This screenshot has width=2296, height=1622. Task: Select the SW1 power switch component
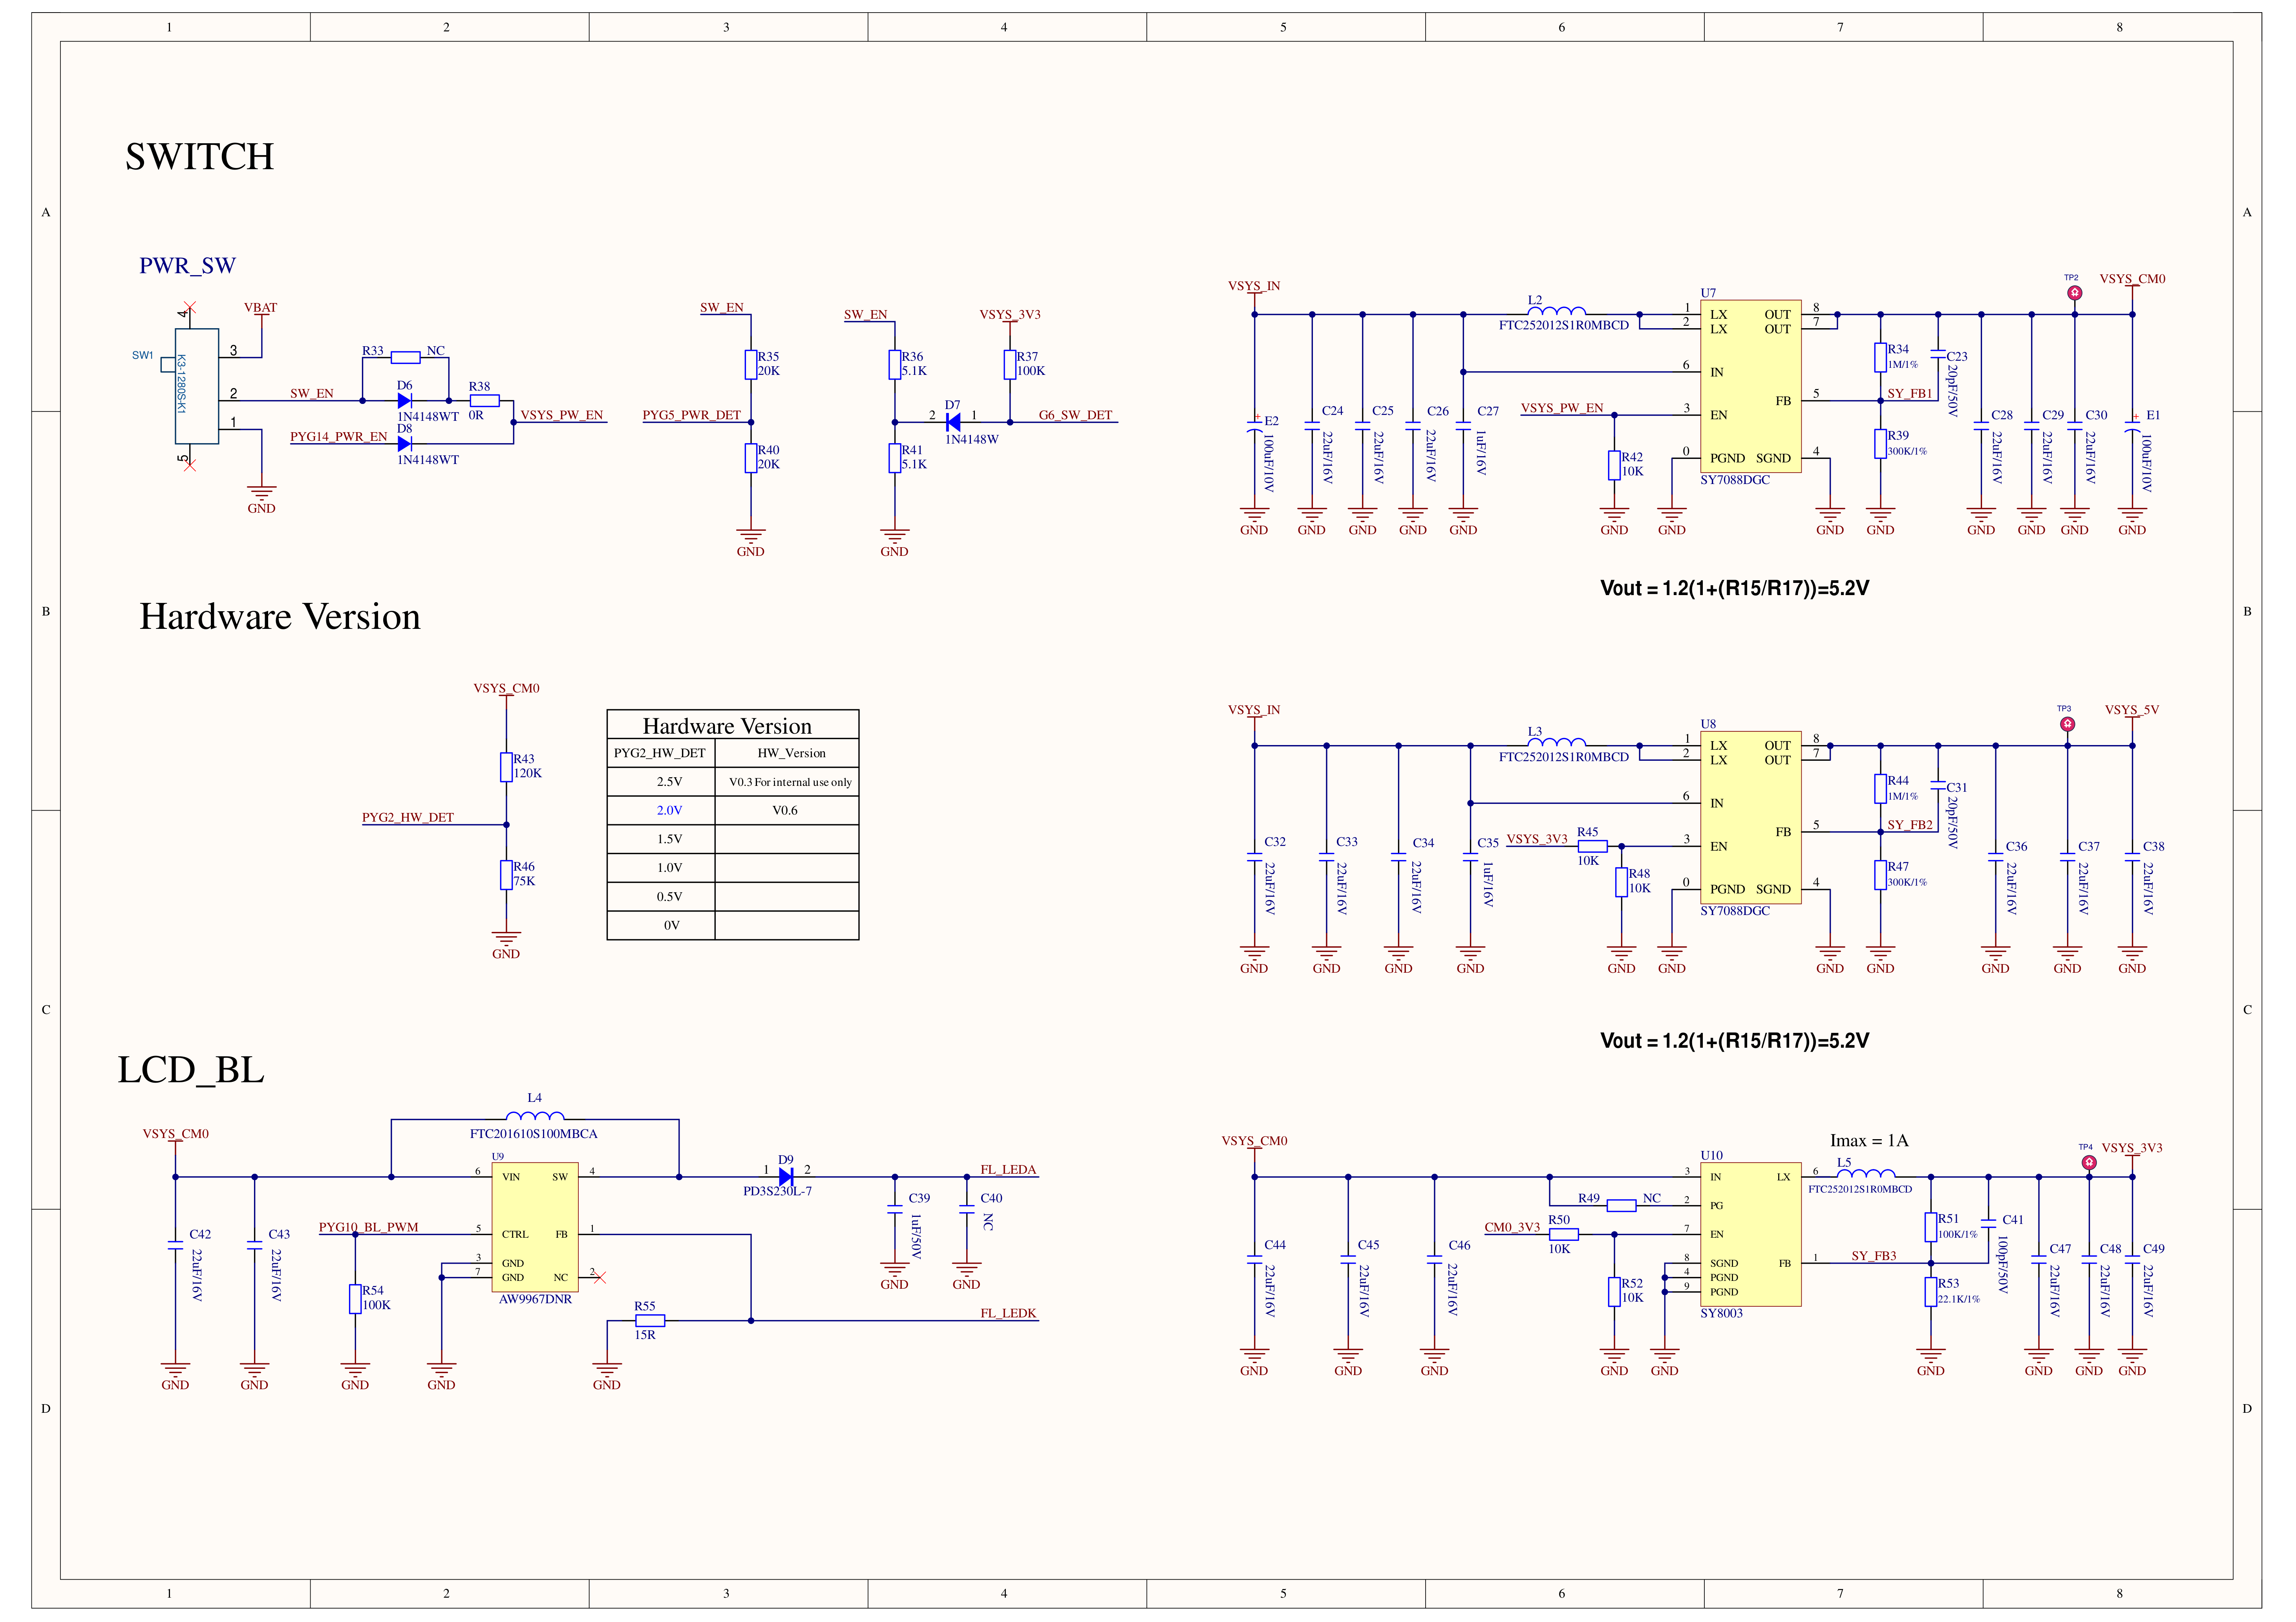pyautogui.click(x=197, y=385)
